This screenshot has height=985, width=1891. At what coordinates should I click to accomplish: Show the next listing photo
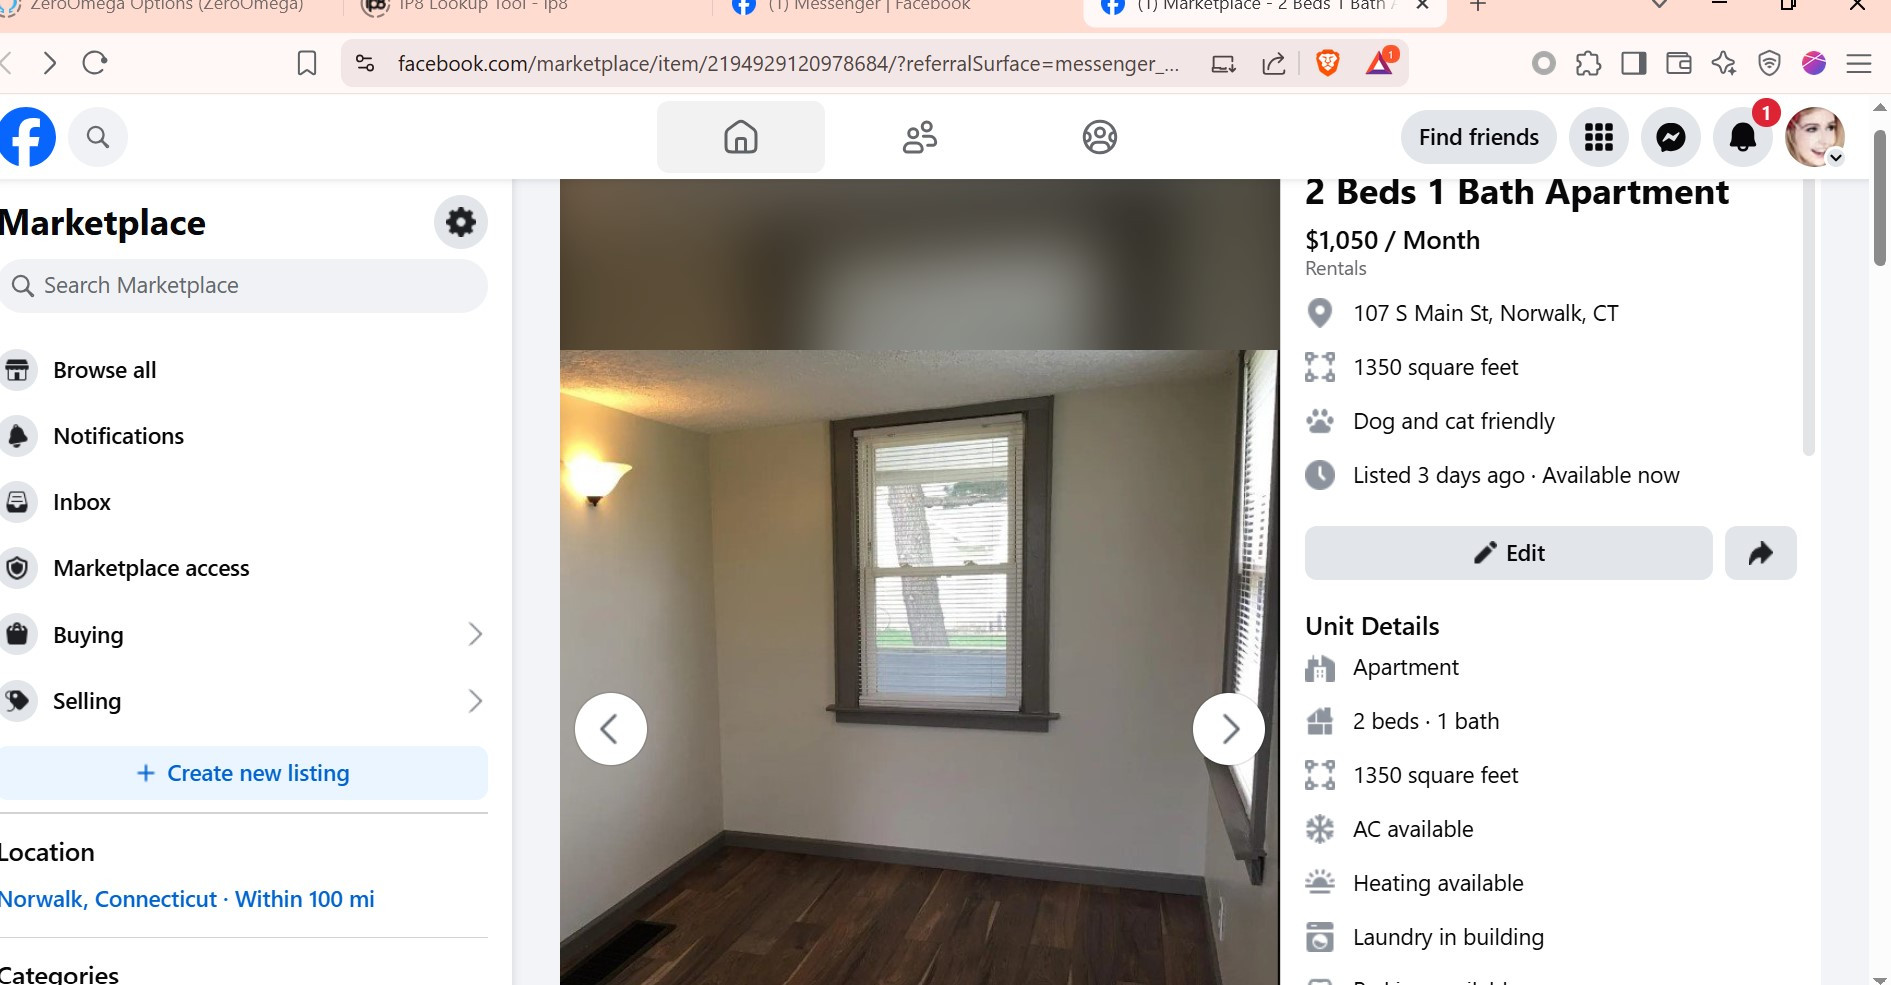point(1229,729)
